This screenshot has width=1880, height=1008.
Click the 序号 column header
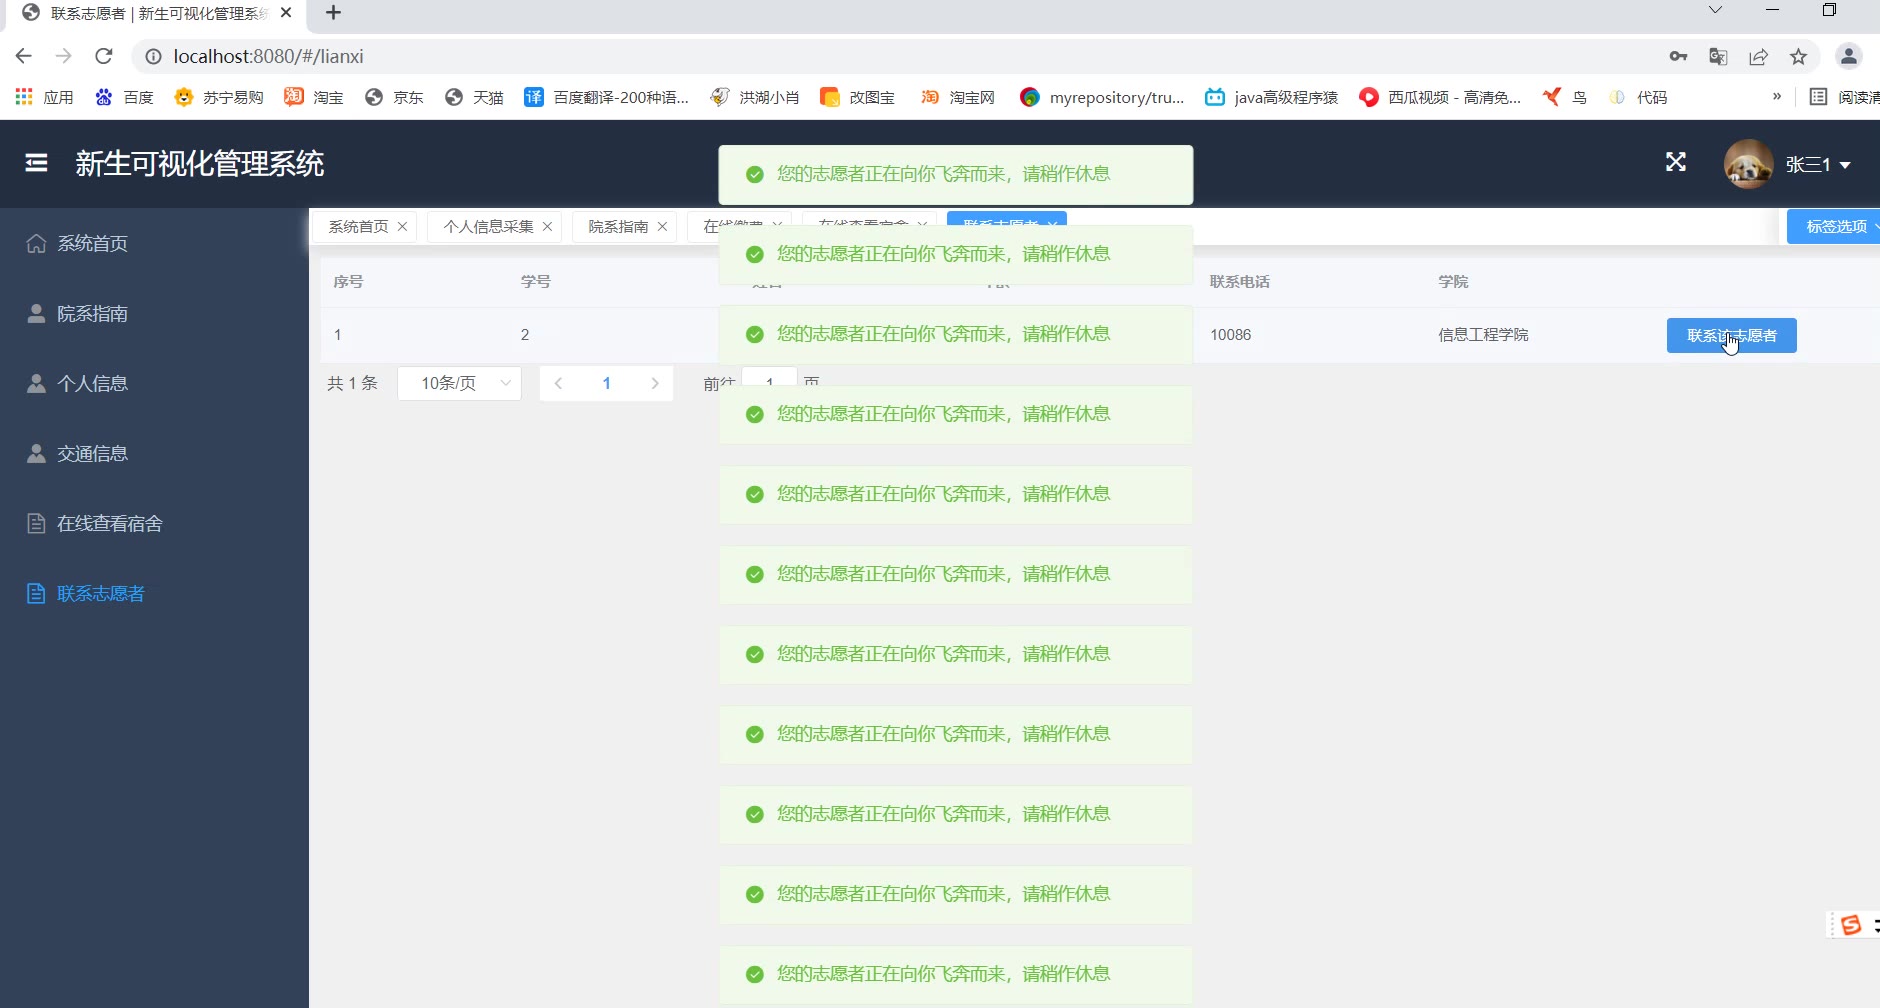click(348, 282)
